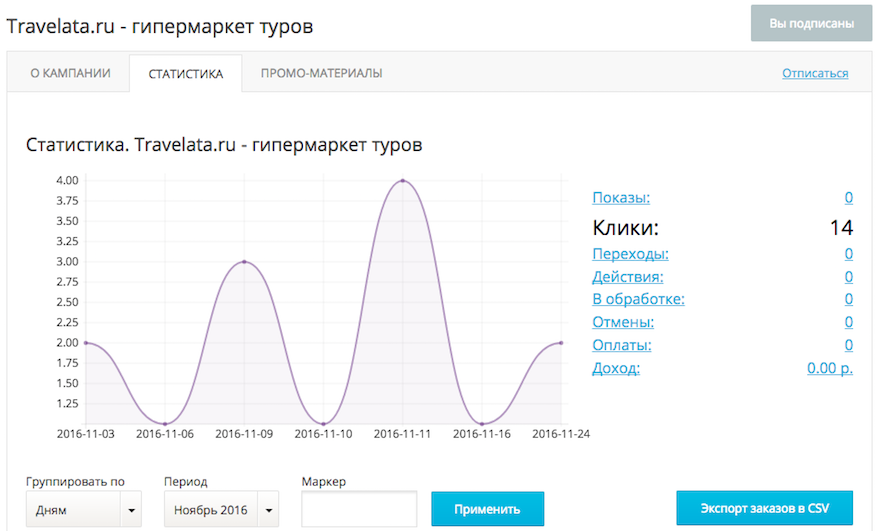The width and height of the screenshot is (879, 531).
Task: Click the 0.00 р. income value
Action: [829, 368]
